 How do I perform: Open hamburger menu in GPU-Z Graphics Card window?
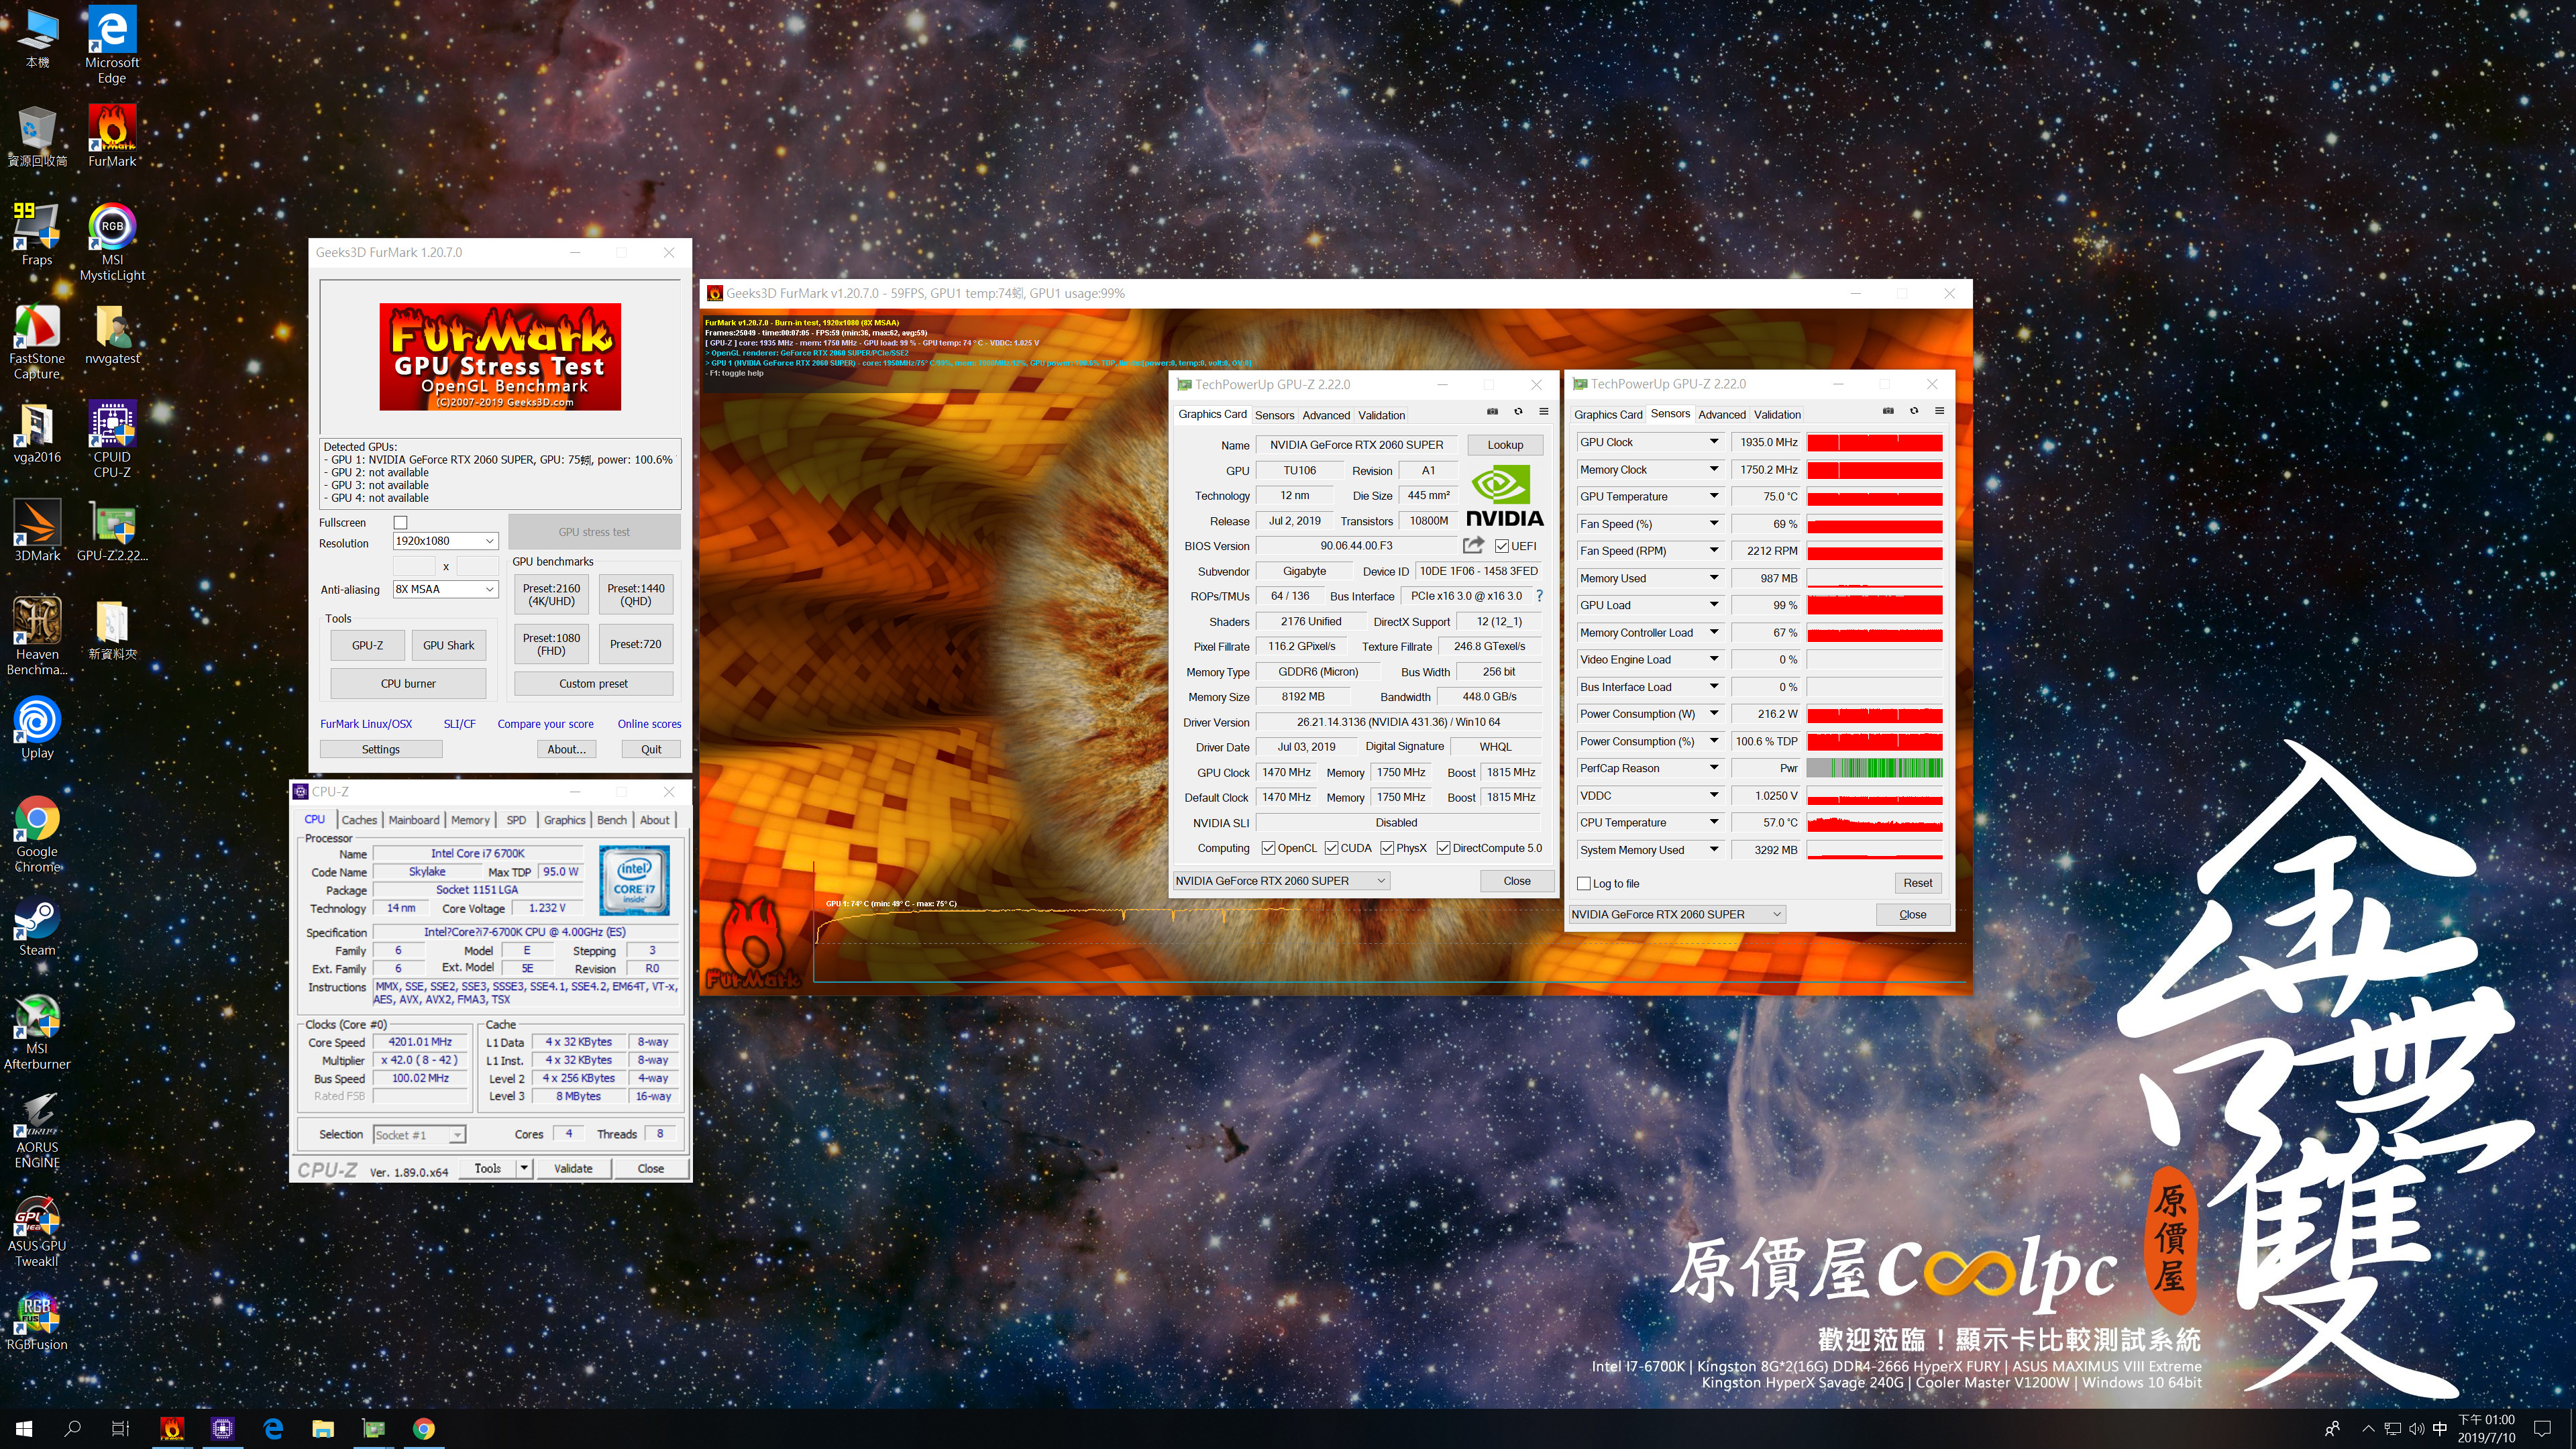tap(1544, 412)
